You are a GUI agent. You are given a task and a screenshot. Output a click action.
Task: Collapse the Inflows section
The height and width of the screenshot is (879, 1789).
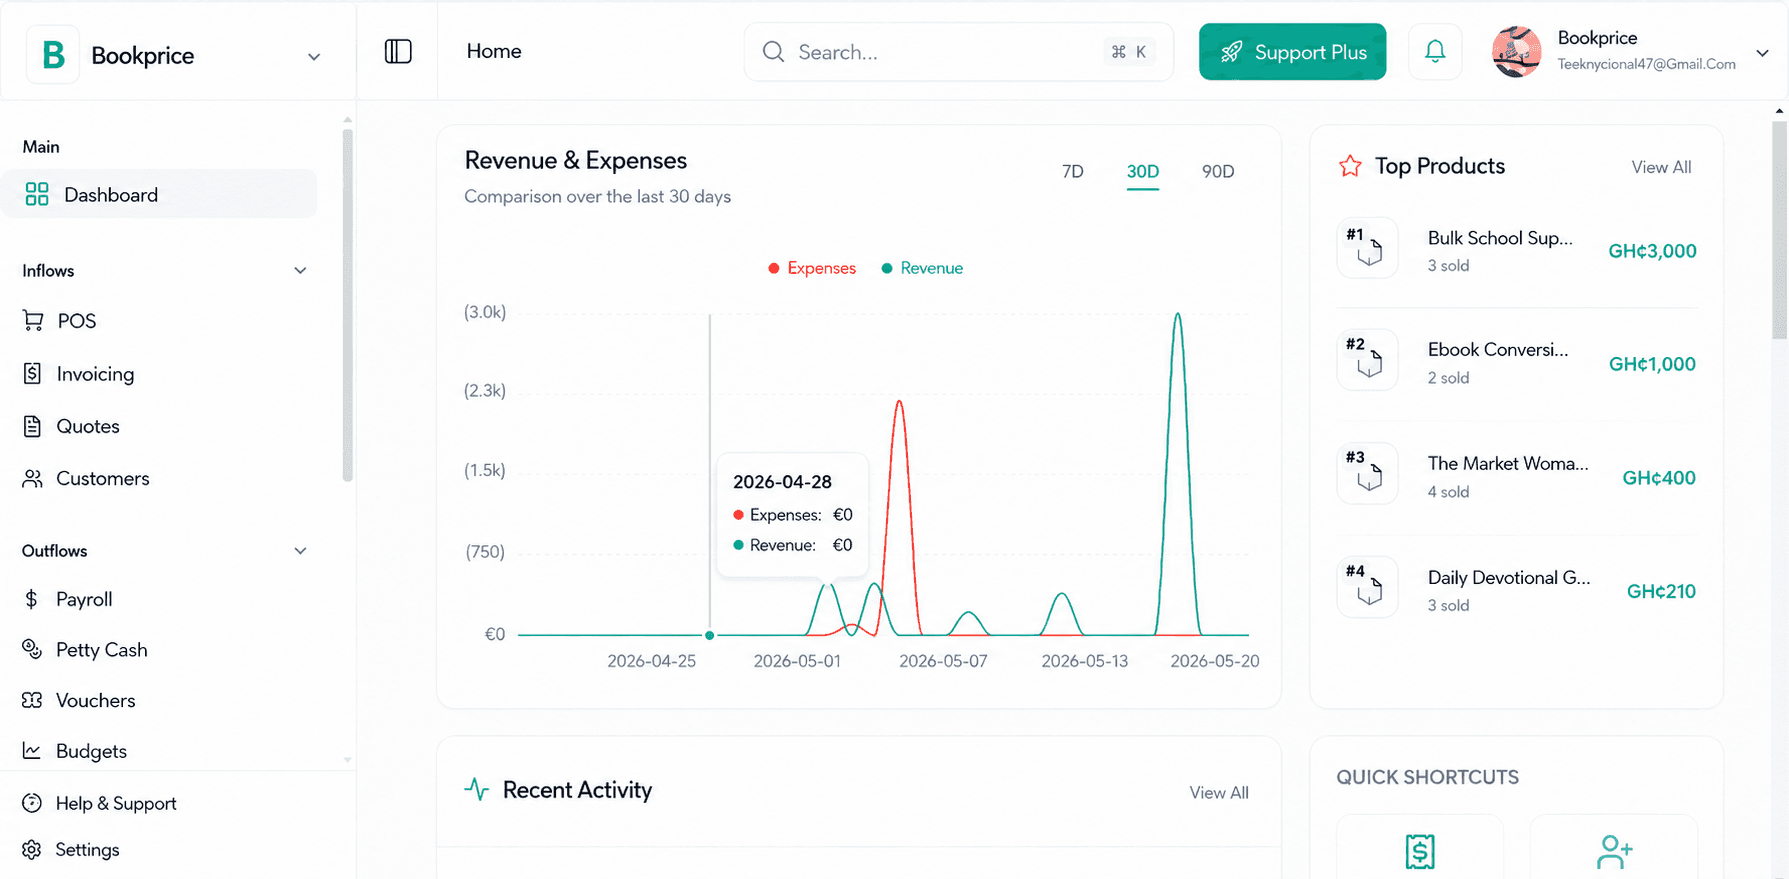coord(300,271)
